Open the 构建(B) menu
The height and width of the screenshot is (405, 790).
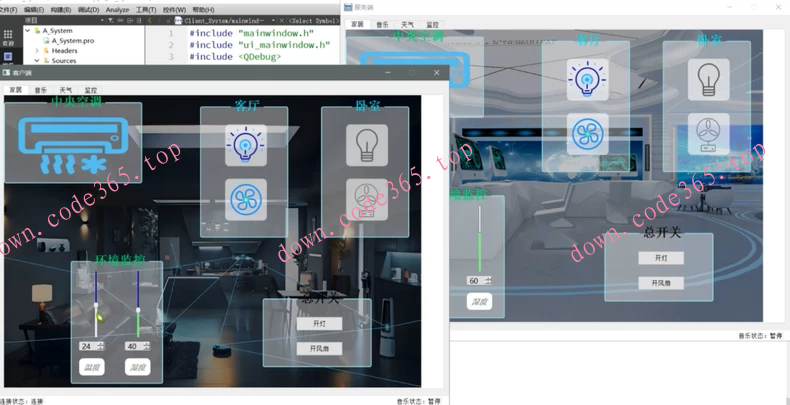[x=60, y=10]
